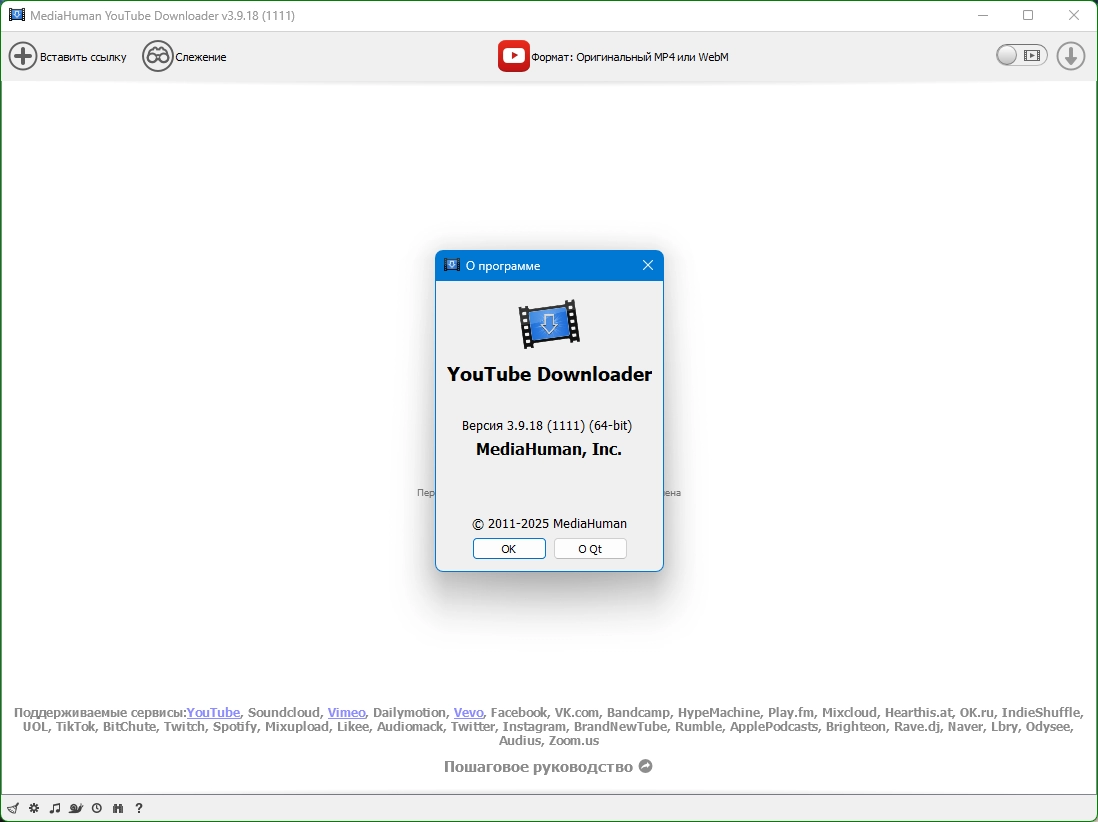Image resolution: width=1098 pixels, height=822 pixels.
Task: Click the red YouTube format icon
Action: 513,56
